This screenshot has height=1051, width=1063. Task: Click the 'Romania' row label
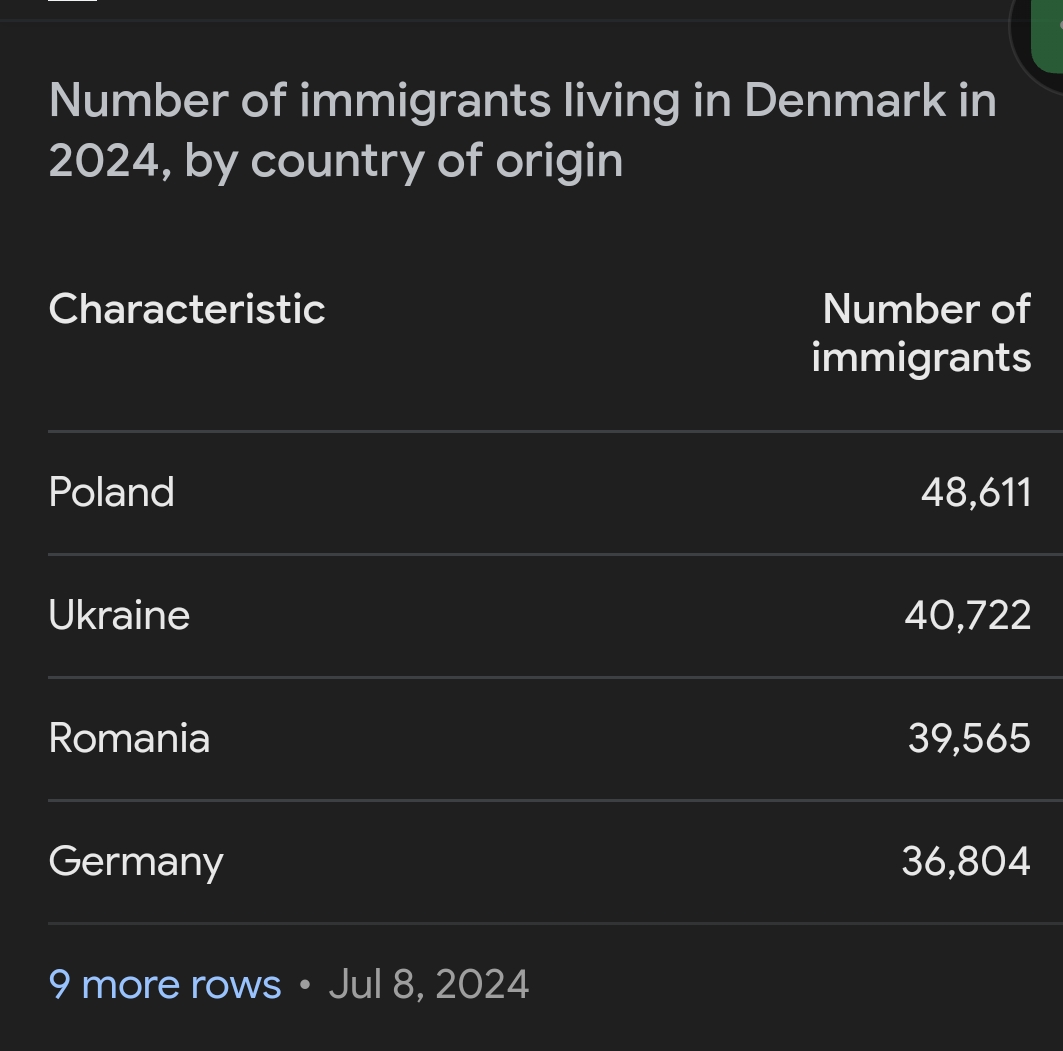coord(129,738)
